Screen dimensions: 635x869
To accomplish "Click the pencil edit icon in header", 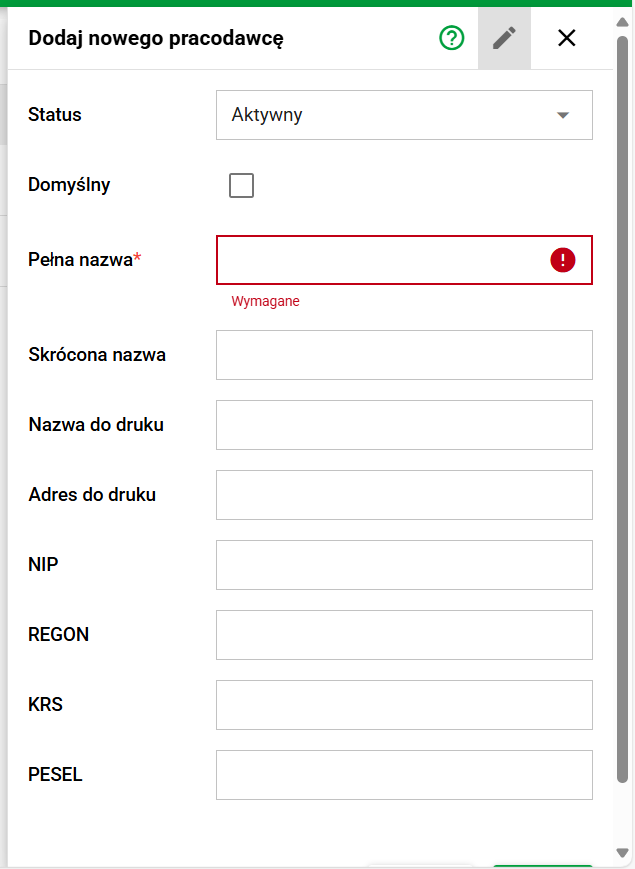I will [x=504, y=38].
